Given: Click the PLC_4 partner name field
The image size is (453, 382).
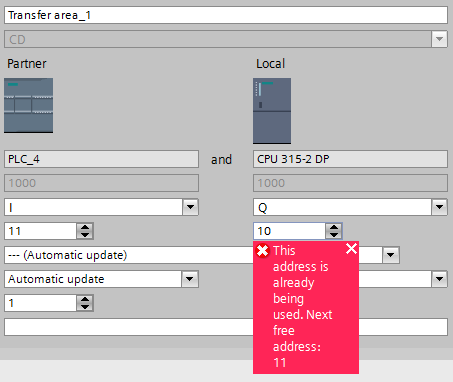Looking at the screenshot, I should click(x=101, y=159).
